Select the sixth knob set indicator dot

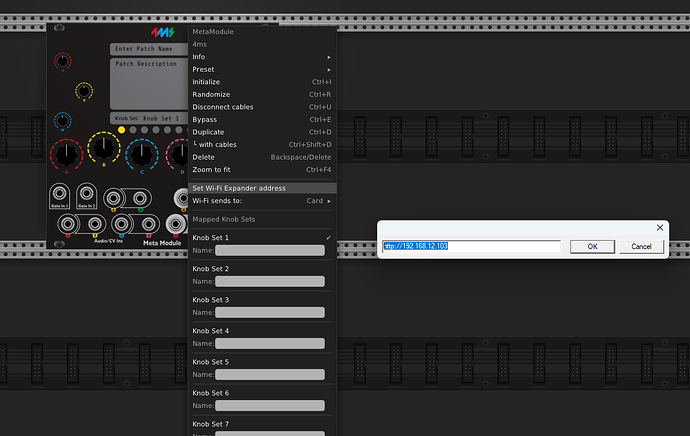point(179,130)
